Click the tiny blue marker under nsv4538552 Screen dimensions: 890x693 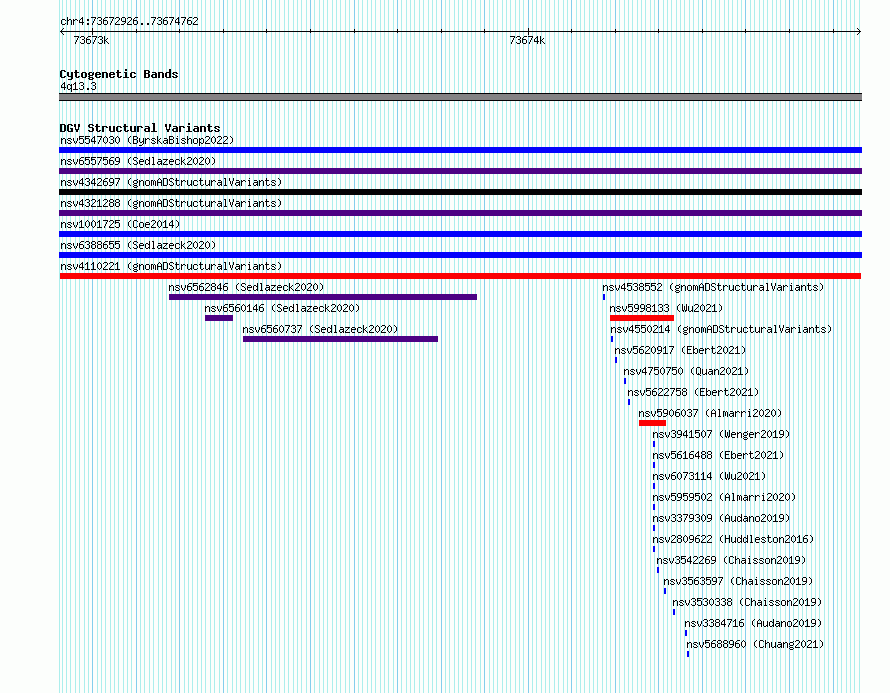604,297
